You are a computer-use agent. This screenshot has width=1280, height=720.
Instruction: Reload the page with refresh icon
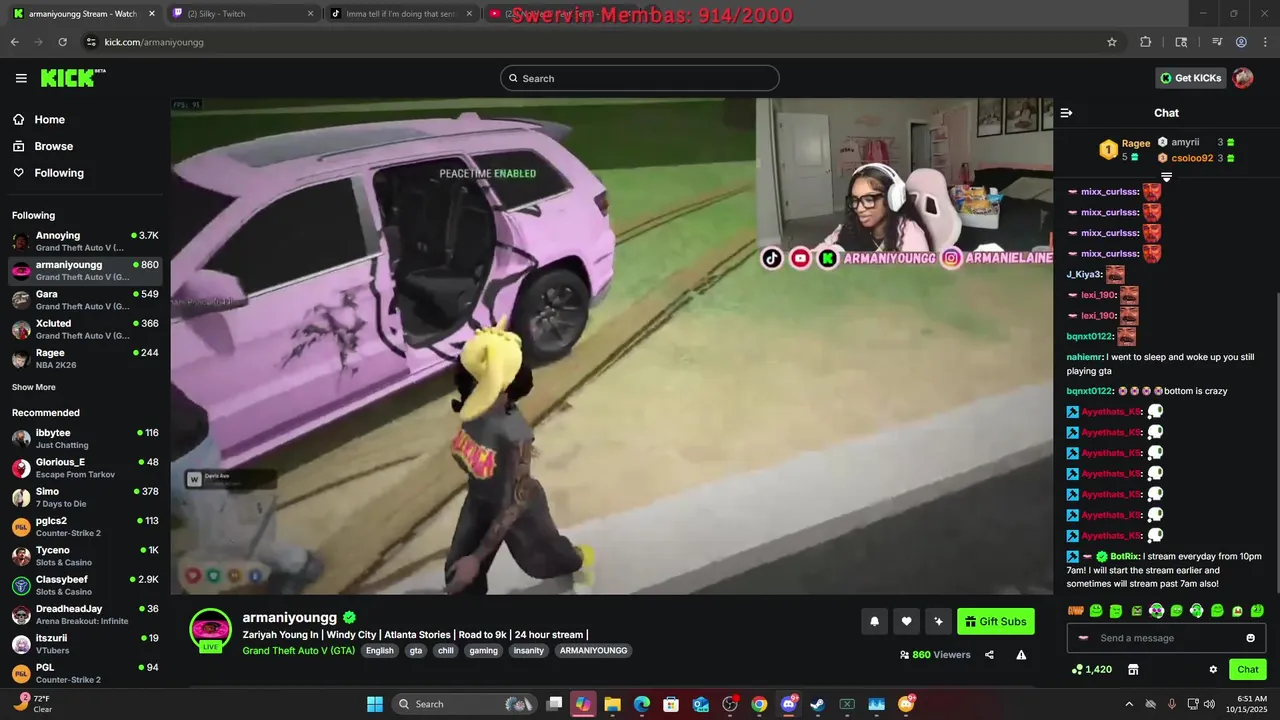pyautogui.click(x=62, y=42)
